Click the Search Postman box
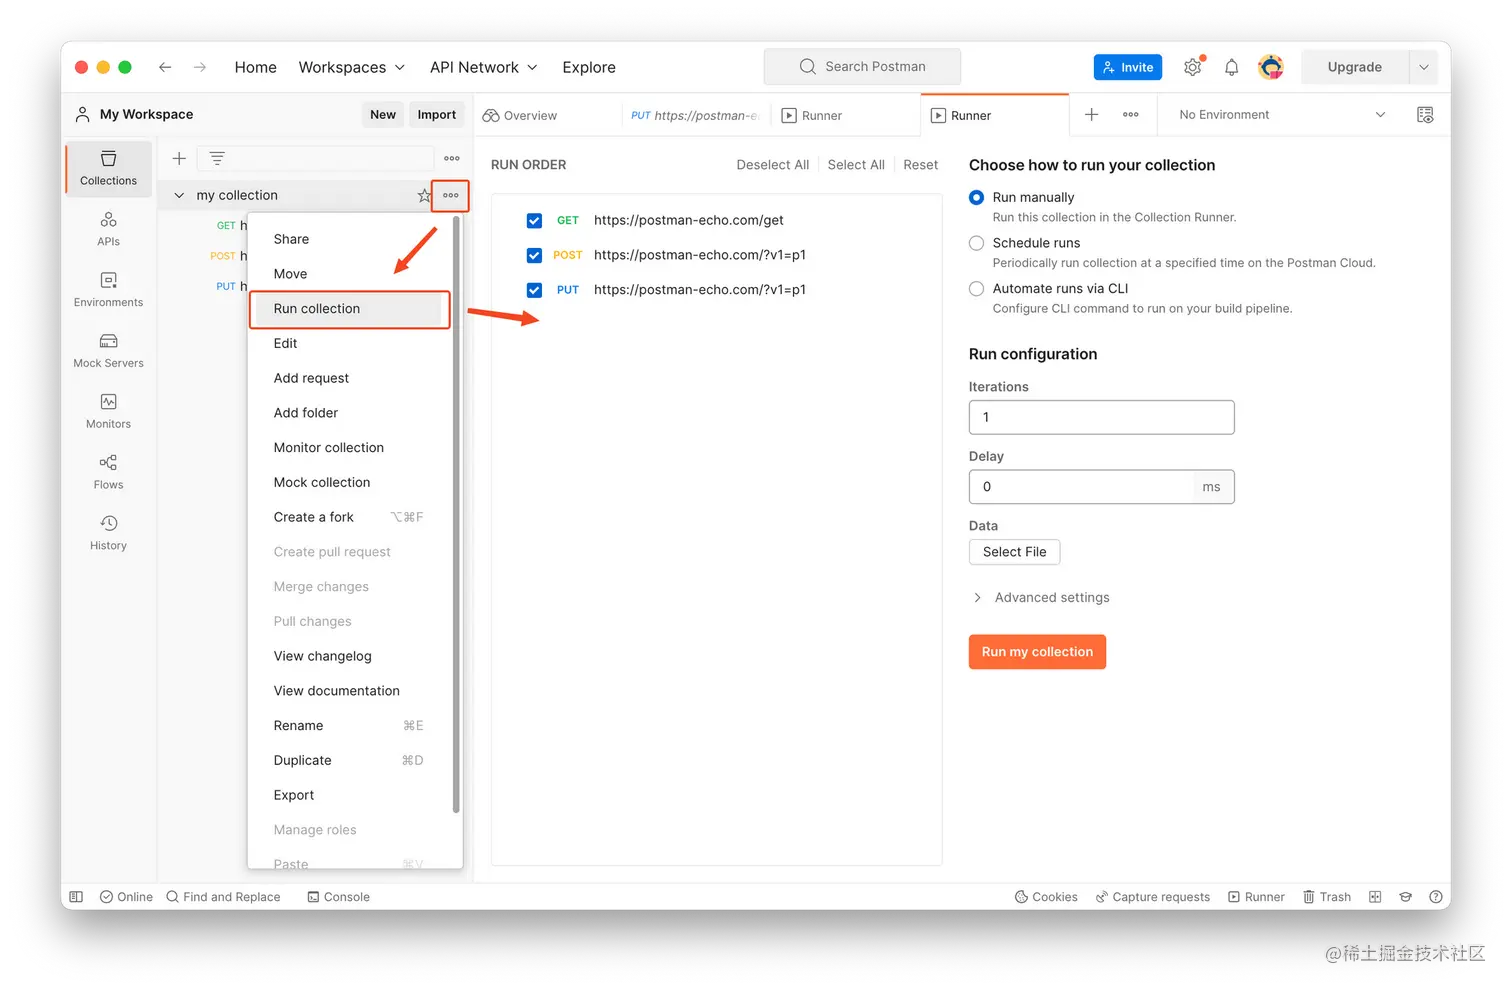This screenshot has width=1512, height=990. 862,67
